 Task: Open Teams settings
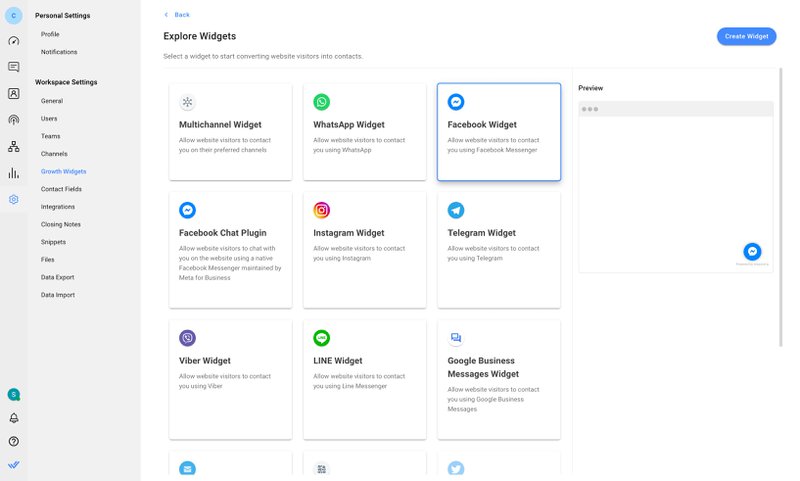click(51, 136)
